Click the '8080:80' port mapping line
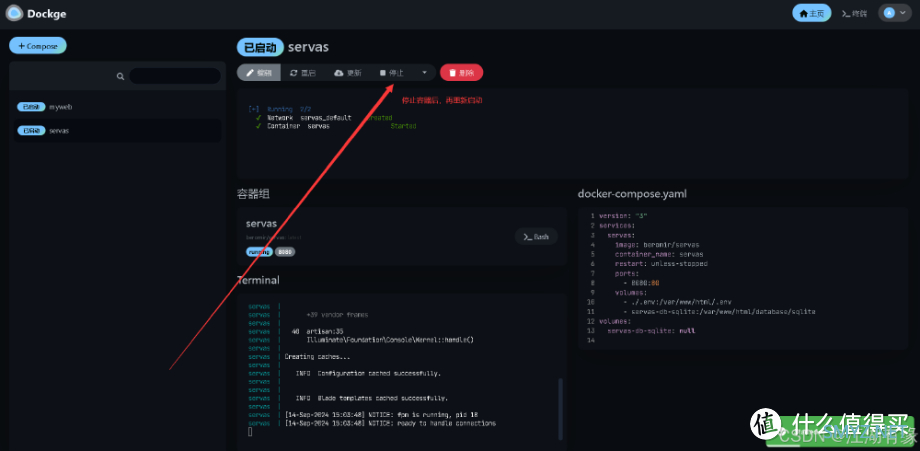 (x=641, y=283)
